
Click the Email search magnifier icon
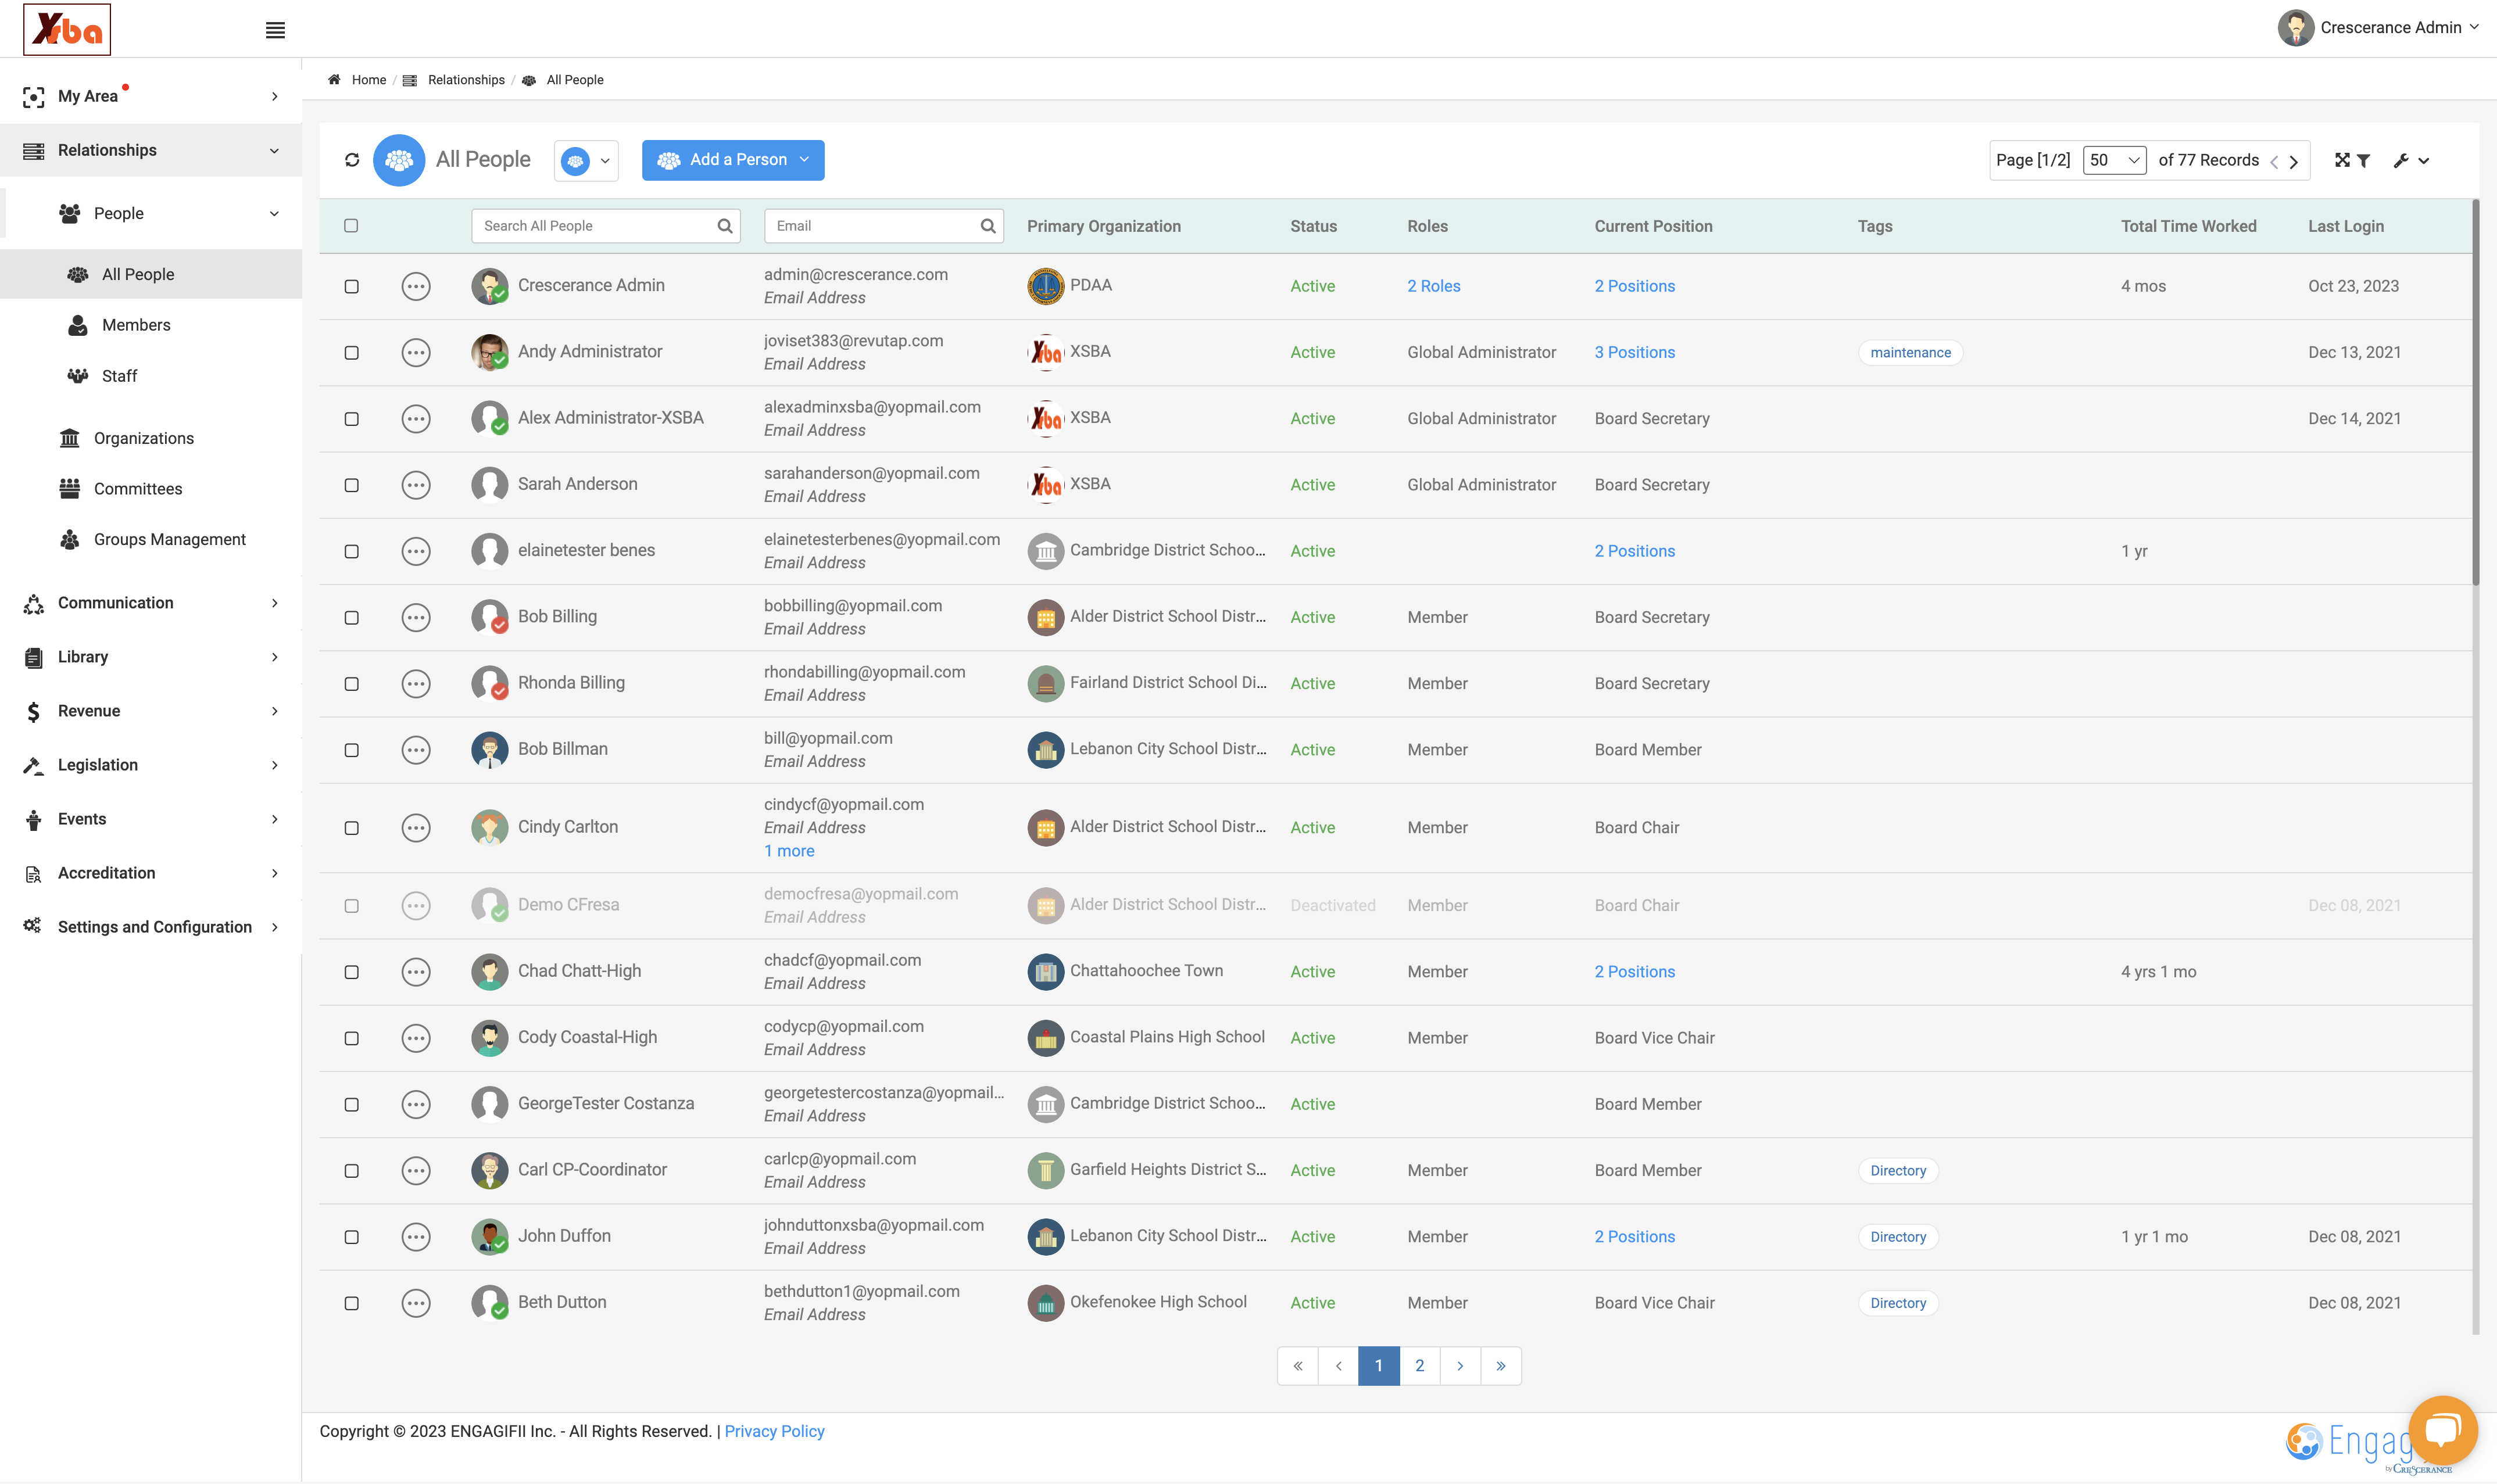tap(988, 226)
